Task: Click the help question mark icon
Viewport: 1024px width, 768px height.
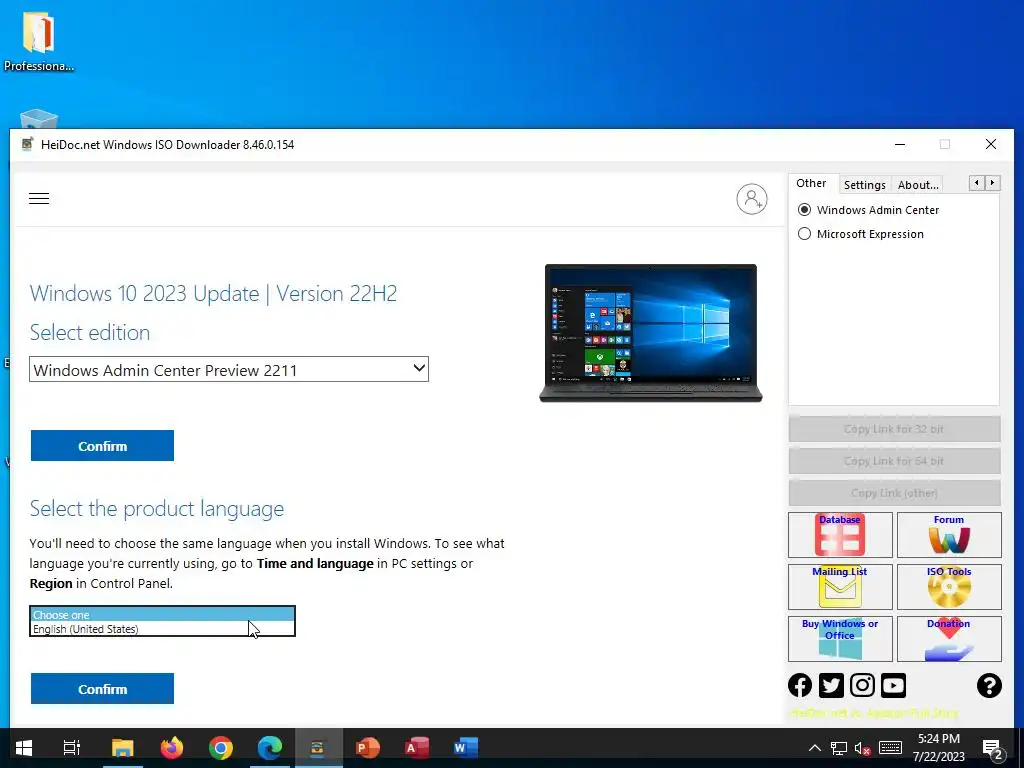Action: tap(989, 685)
